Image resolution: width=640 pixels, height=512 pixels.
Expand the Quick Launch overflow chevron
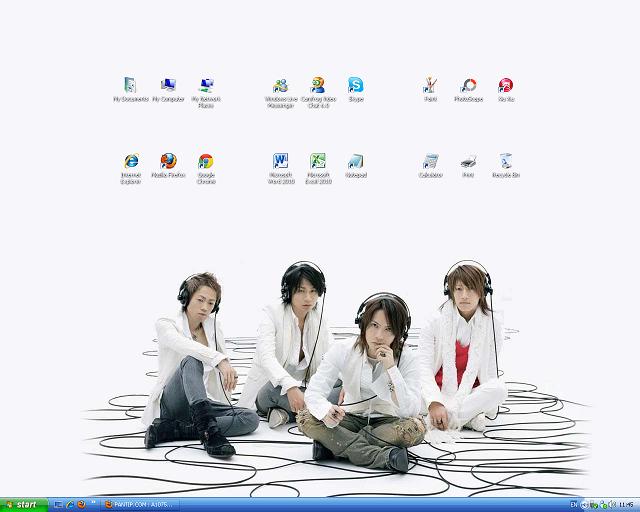[x=93, y=503]
